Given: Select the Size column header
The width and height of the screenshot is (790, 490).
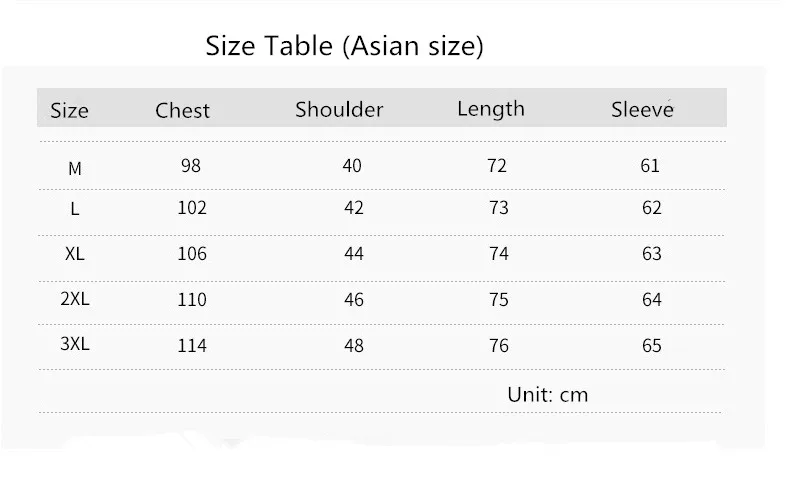Looking at the screenshot, I should 70,111.
